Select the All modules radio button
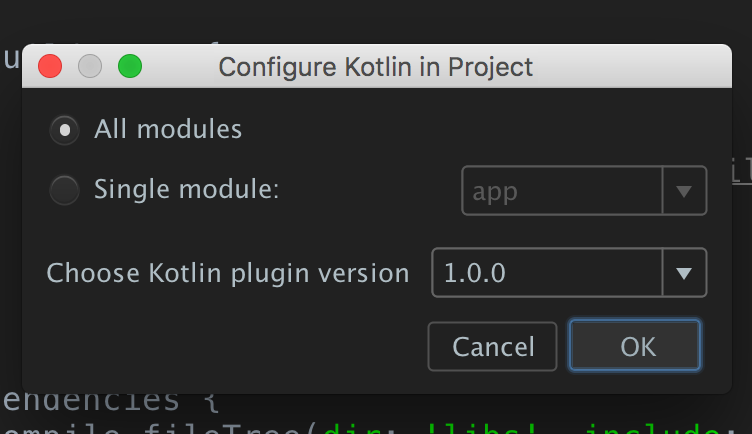Viewport: 752px width, 434px height. tap(65, 130)
